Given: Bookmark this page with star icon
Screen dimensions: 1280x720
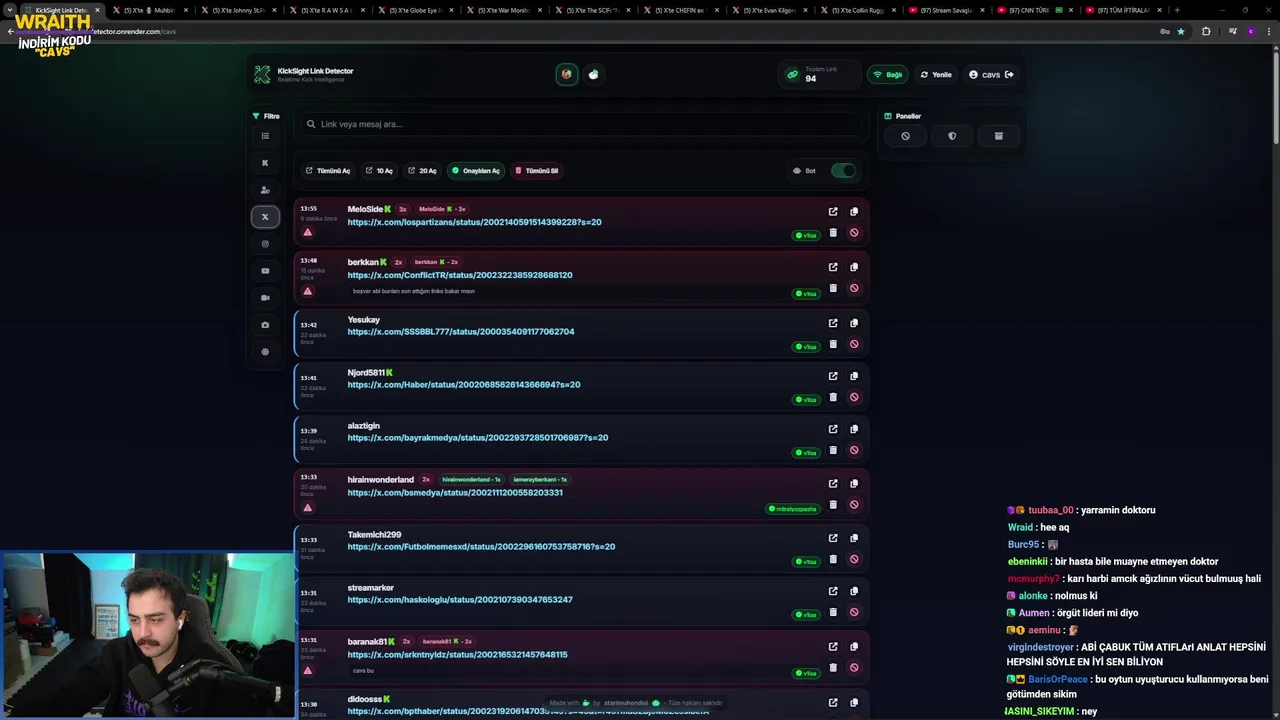Looking at the screenshot, I should (1181, 31).
